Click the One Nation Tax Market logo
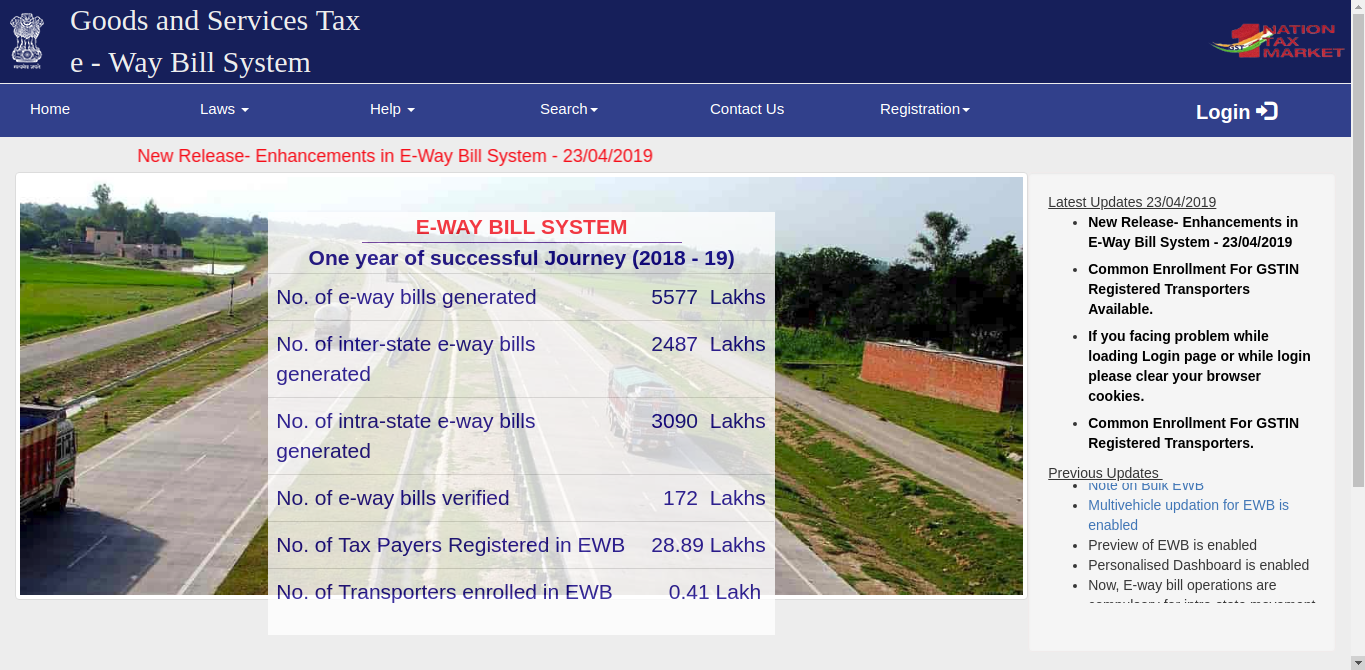Screen dimensions: 1365x670 click(x=1277, y=40)
